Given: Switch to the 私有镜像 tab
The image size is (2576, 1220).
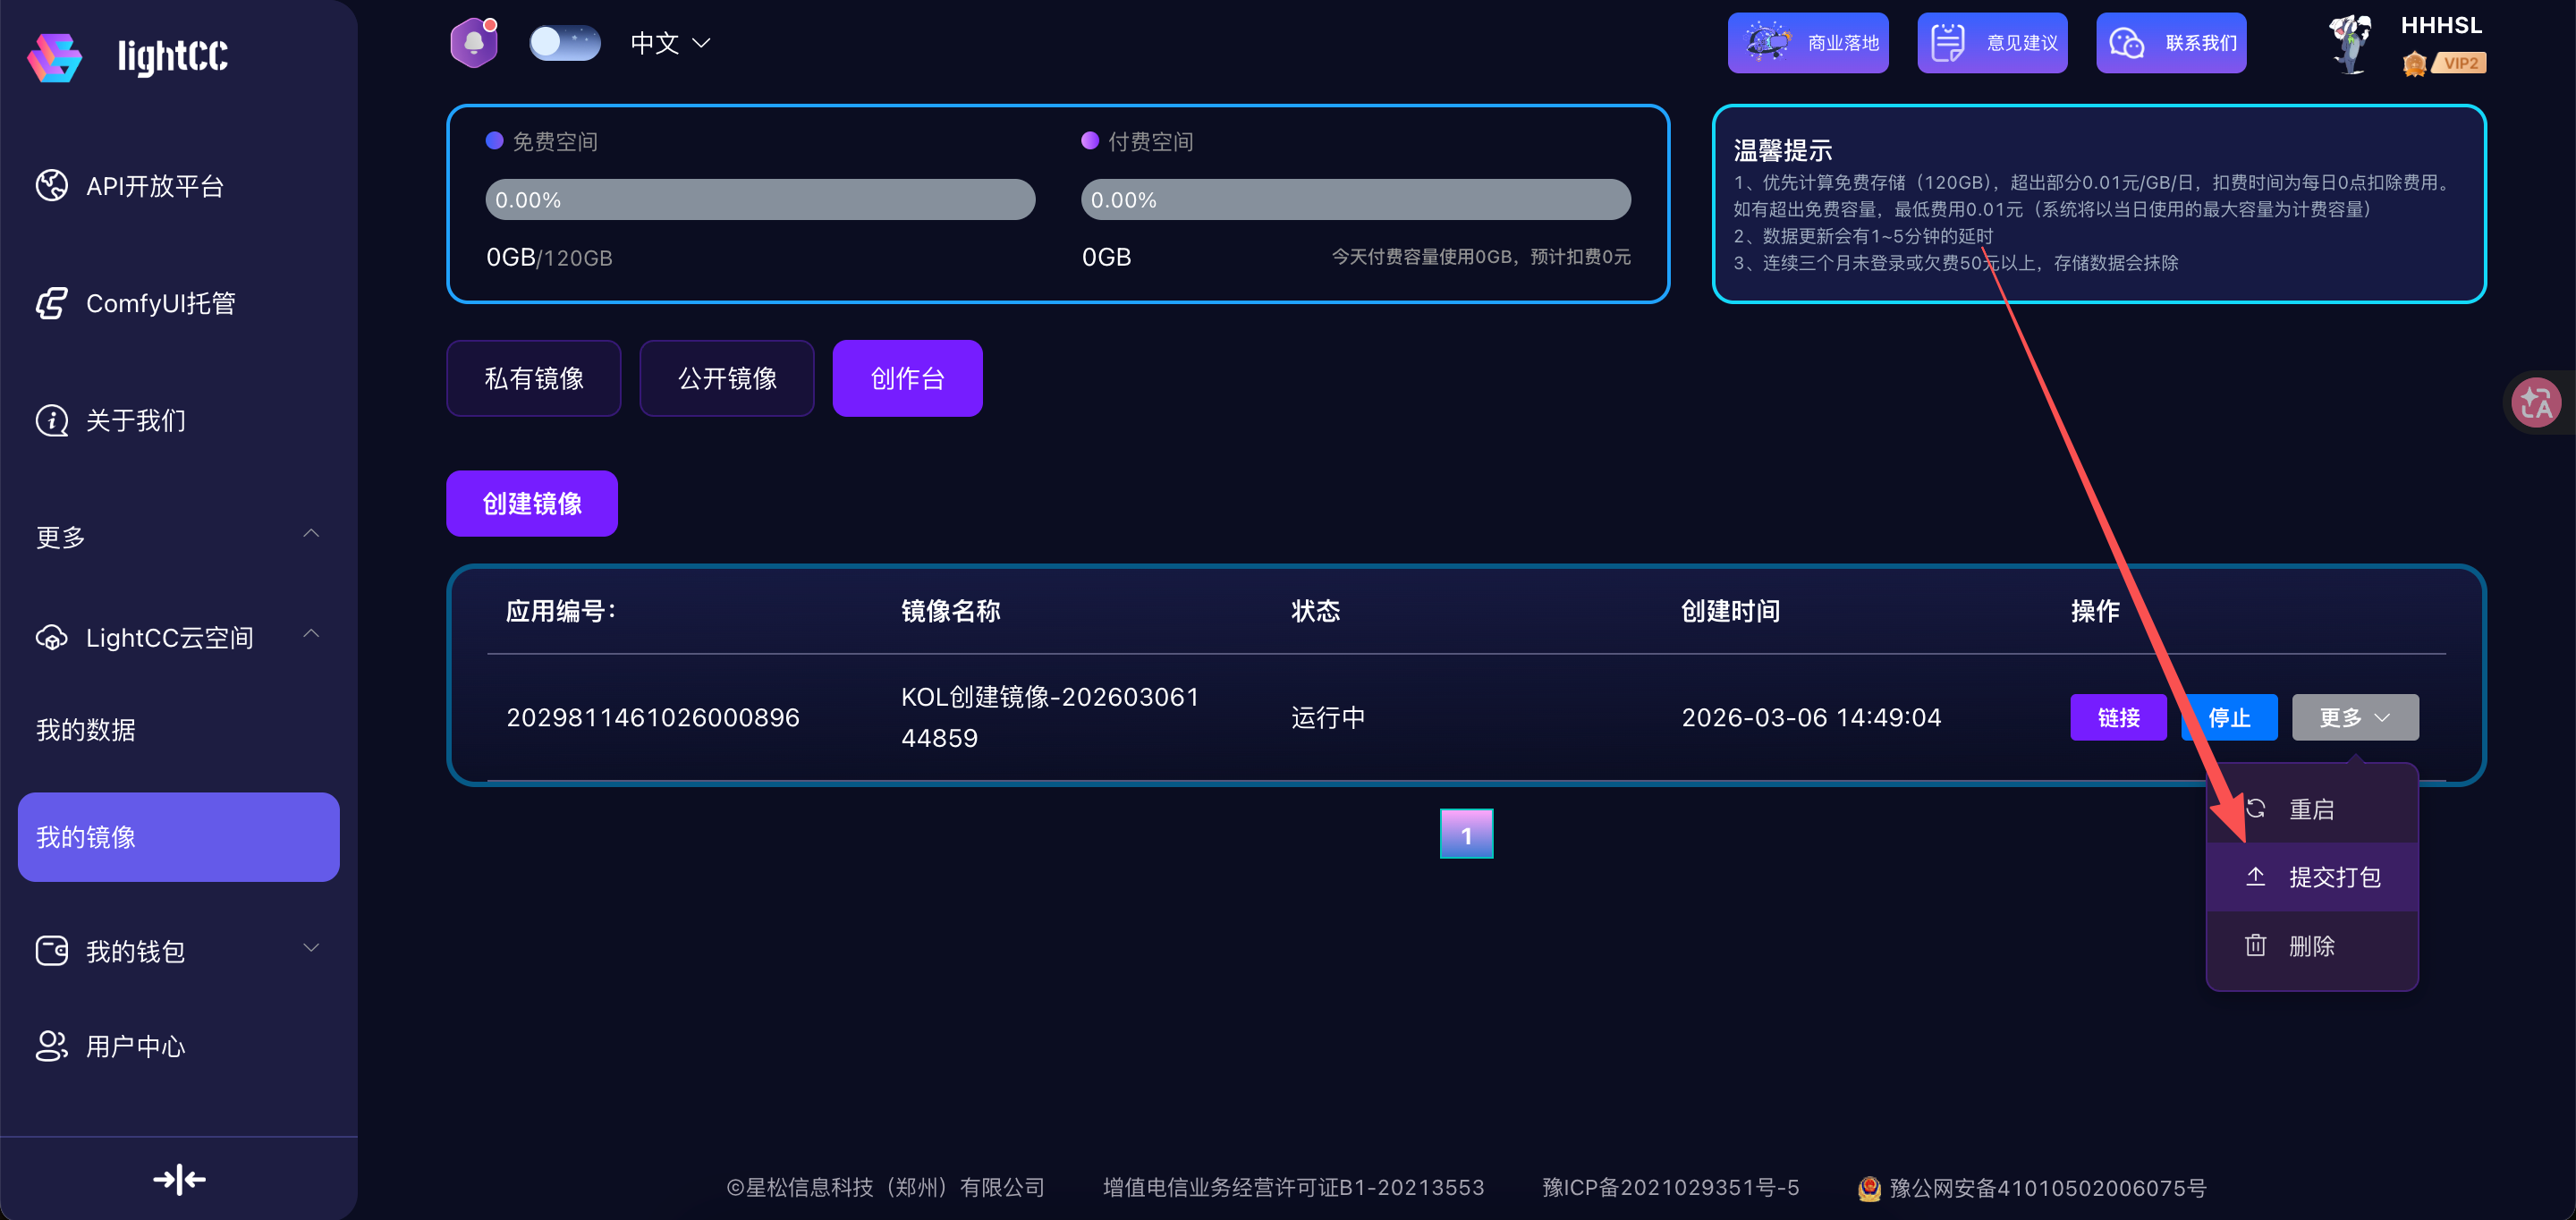Looking at the screenshot, I should tap(533, 378).
